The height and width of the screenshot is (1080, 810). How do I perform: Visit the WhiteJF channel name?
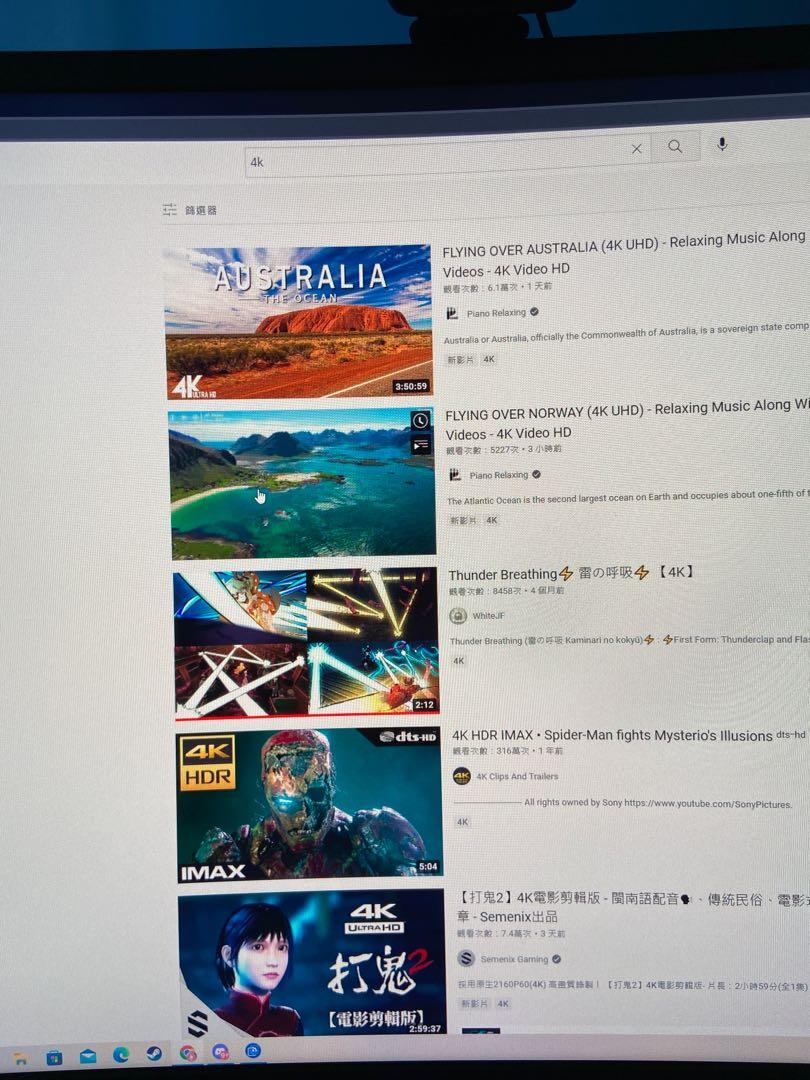tap(488, 616)
